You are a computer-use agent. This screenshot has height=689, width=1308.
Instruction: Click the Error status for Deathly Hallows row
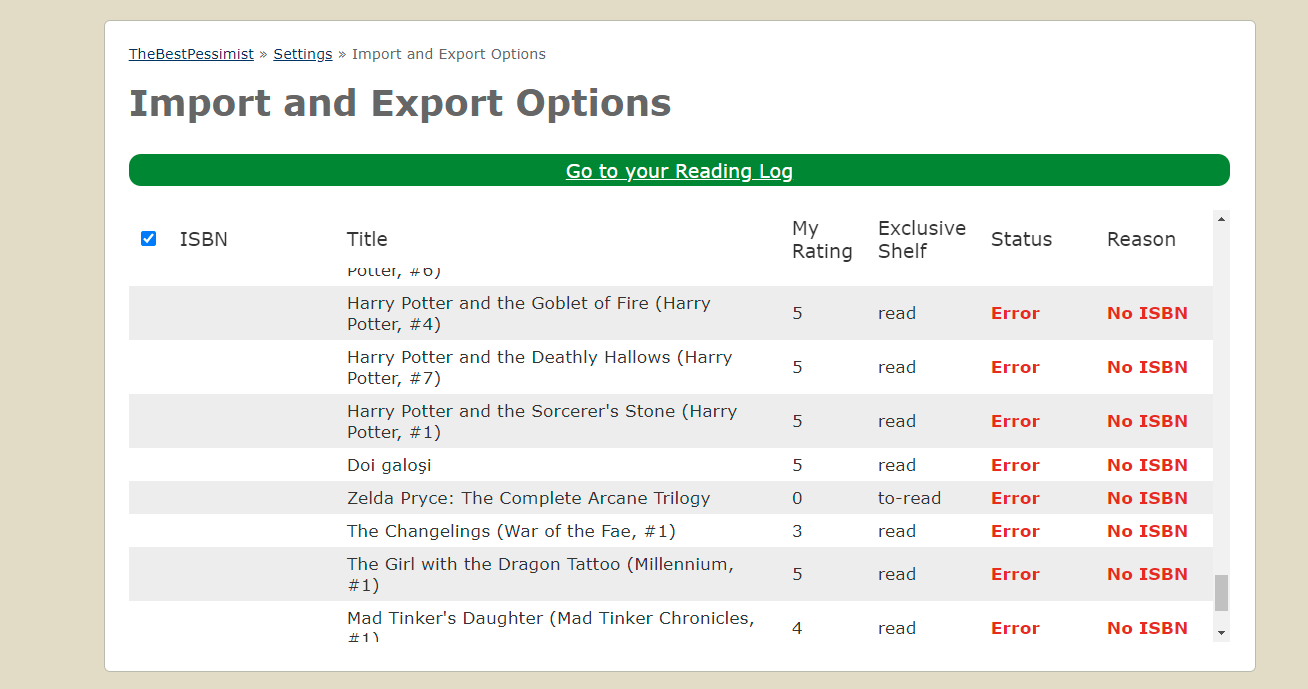1015,367
